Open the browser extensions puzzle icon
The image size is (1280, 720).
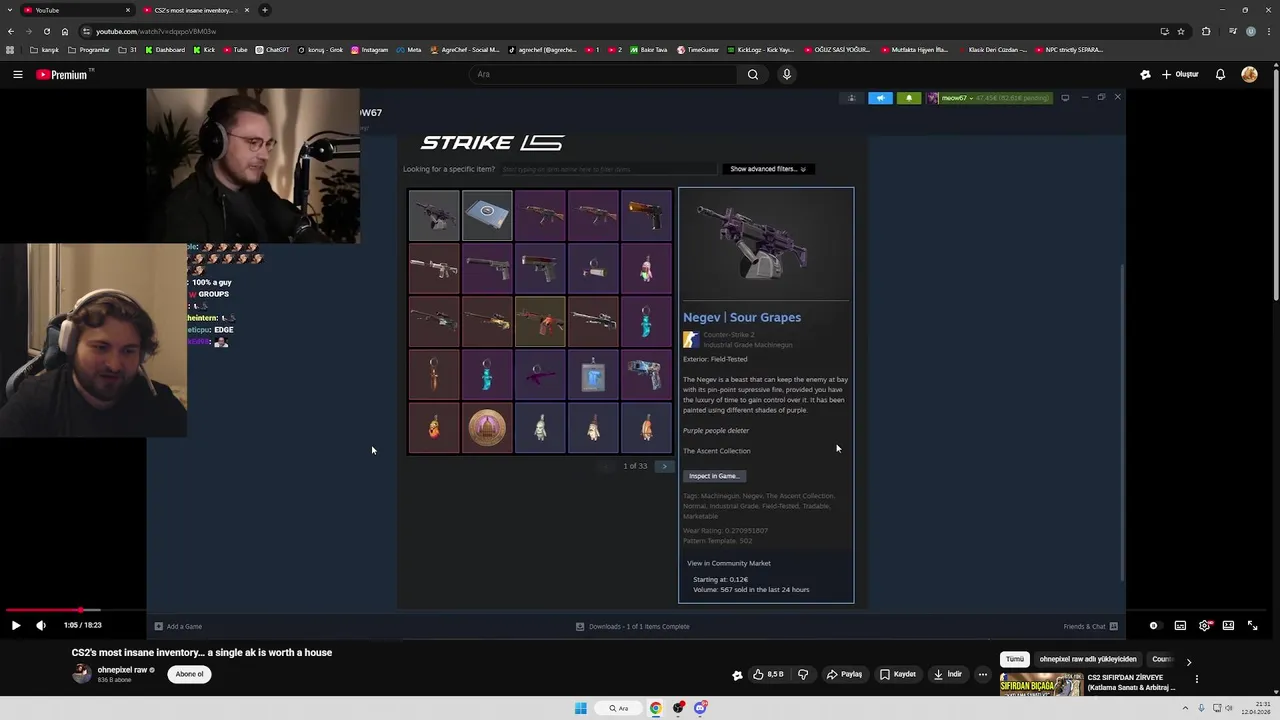click(x=1206, y=31)
